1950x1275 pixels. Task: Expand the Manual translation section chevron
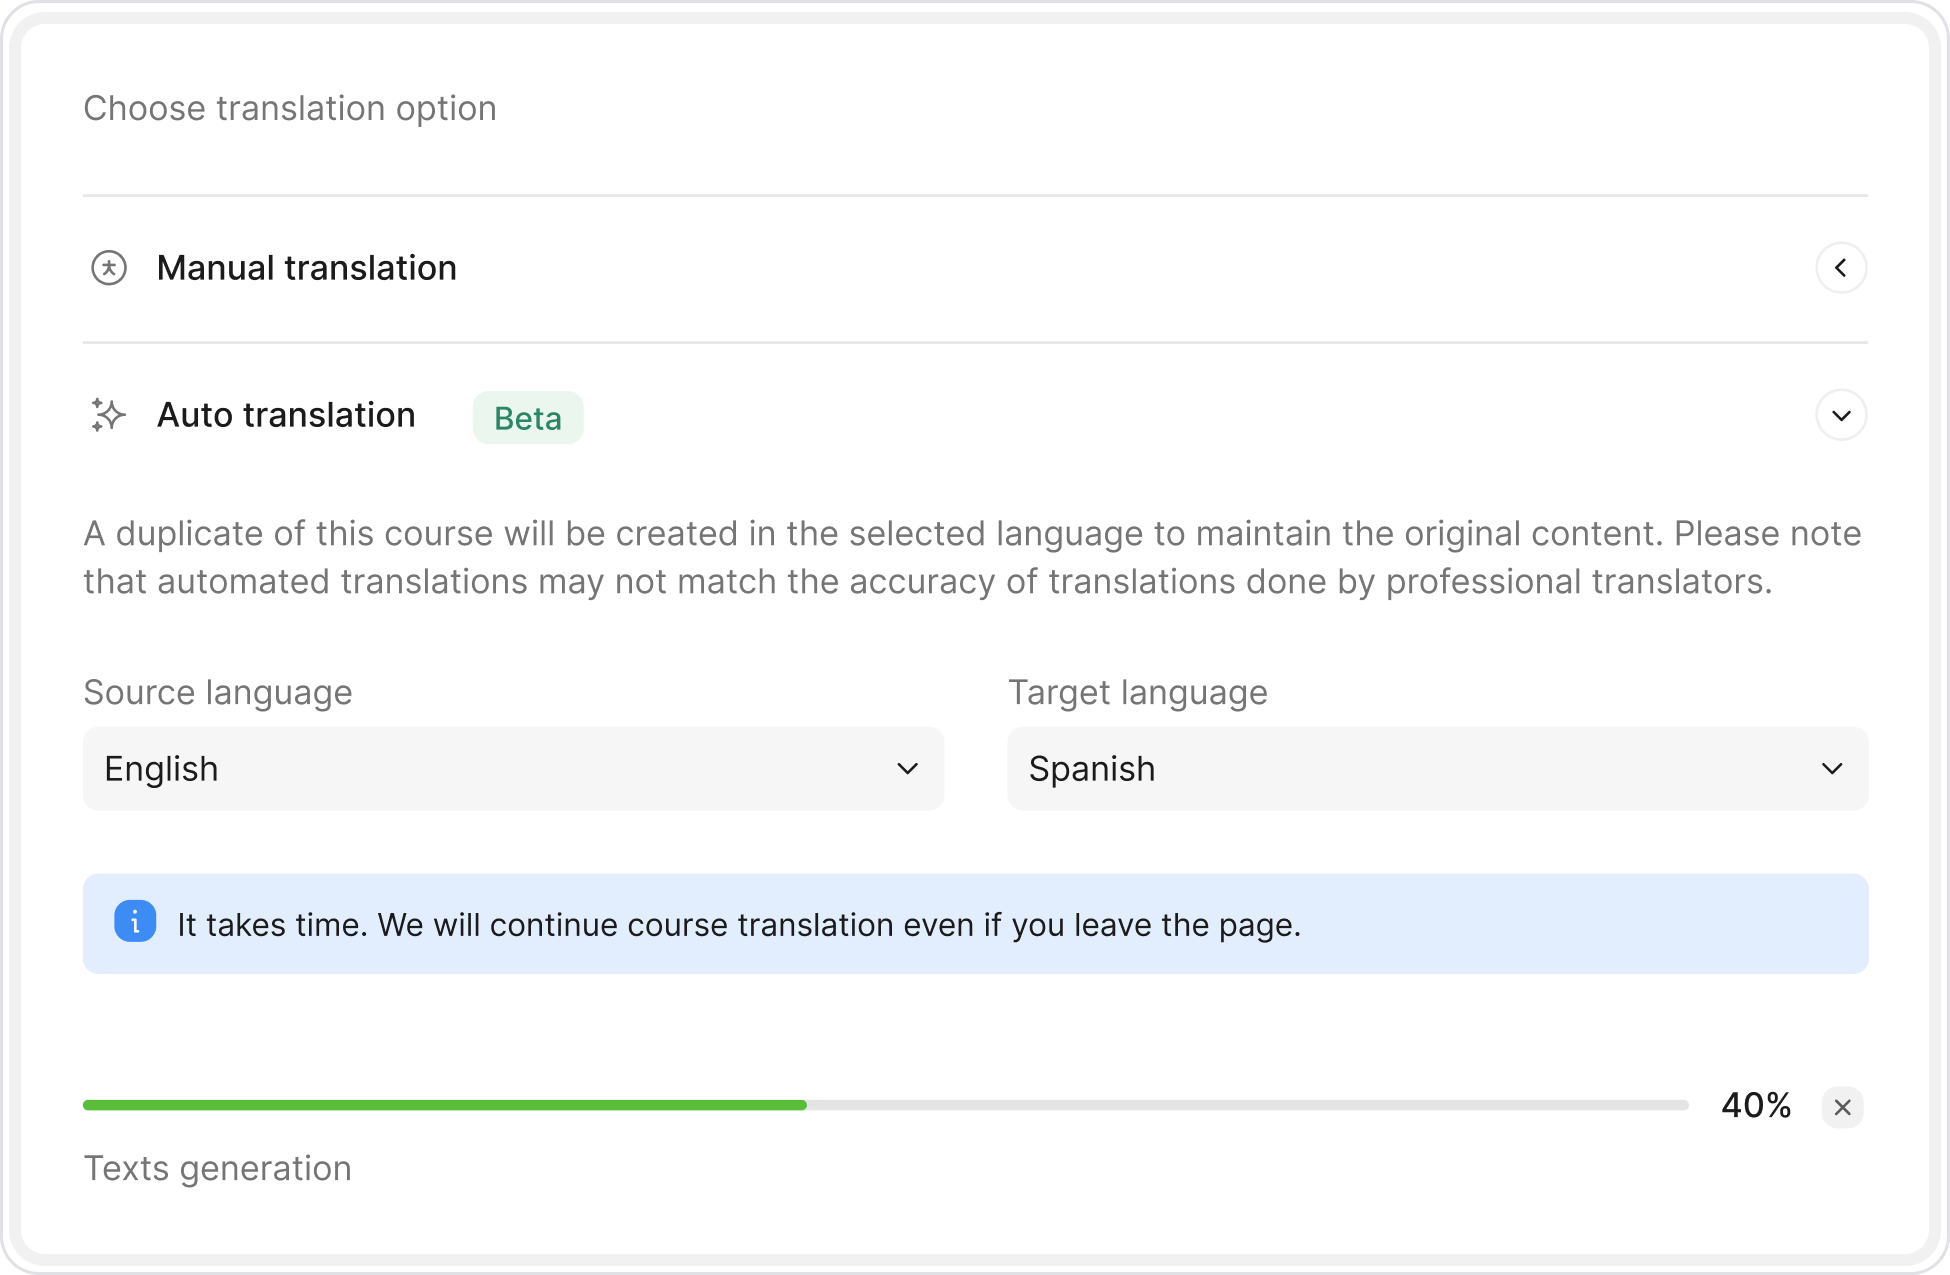[1841, 268]
